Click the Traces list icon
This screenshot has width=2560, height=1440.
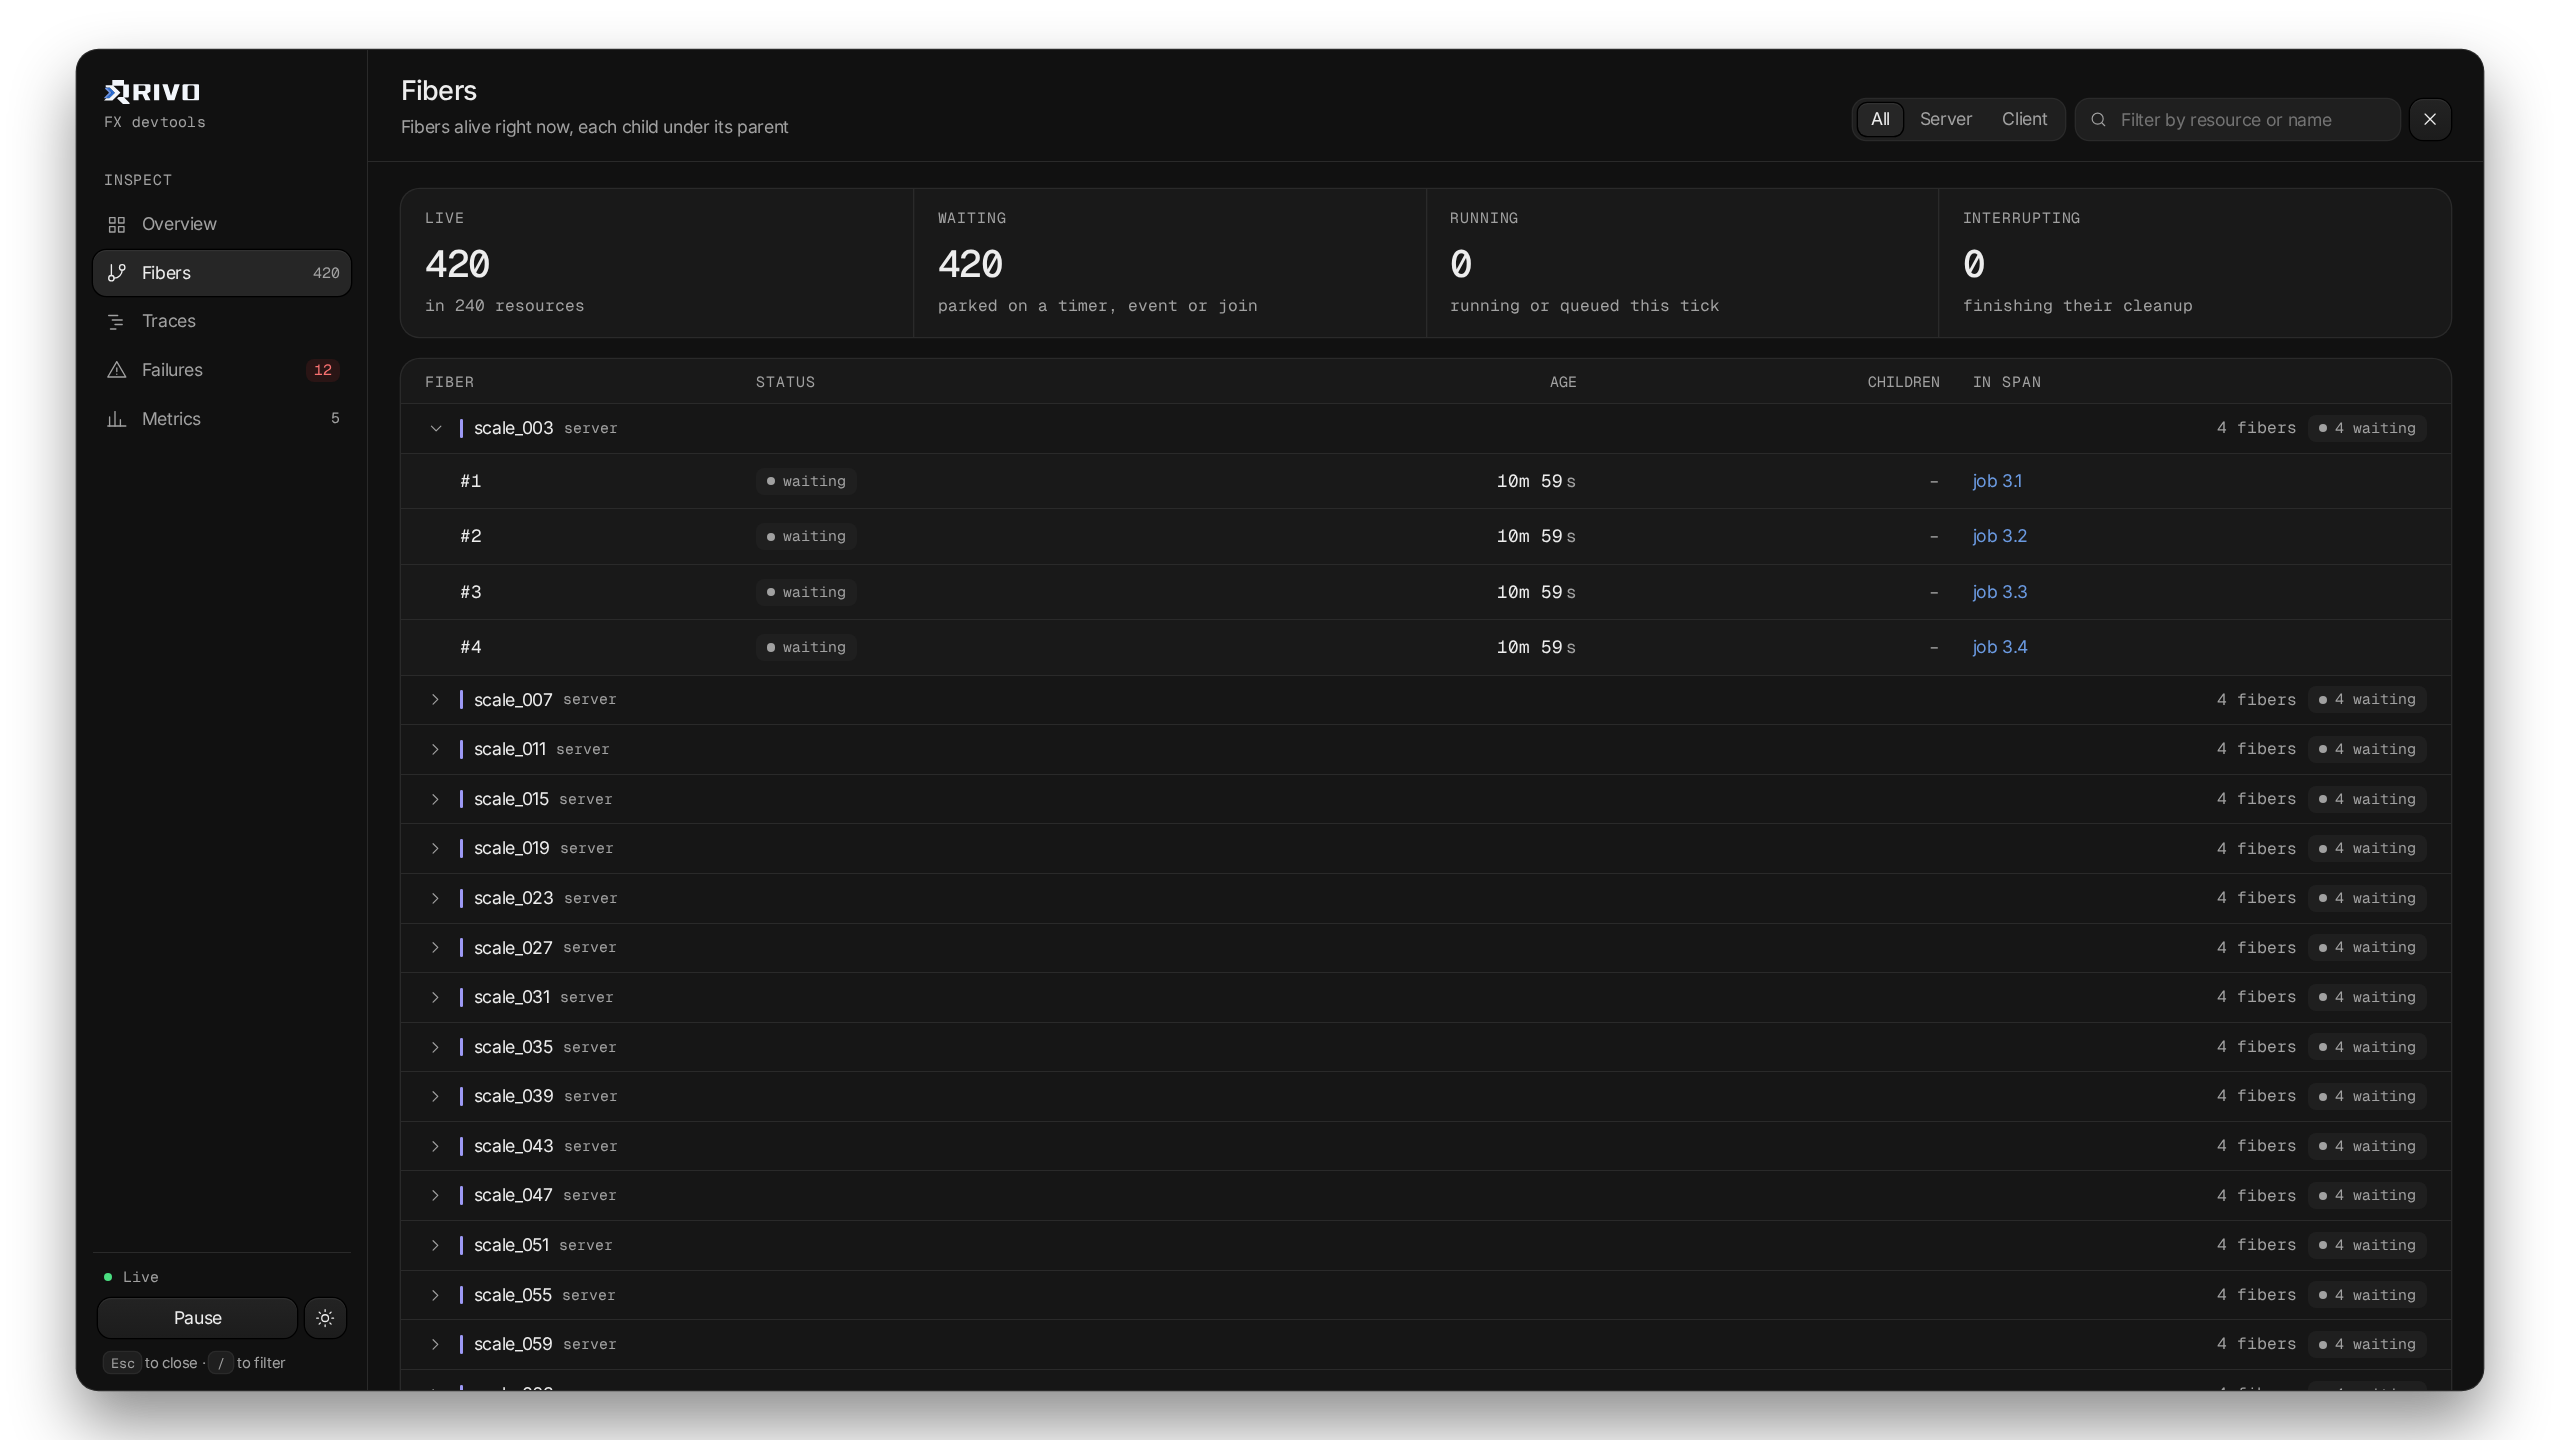117,321
